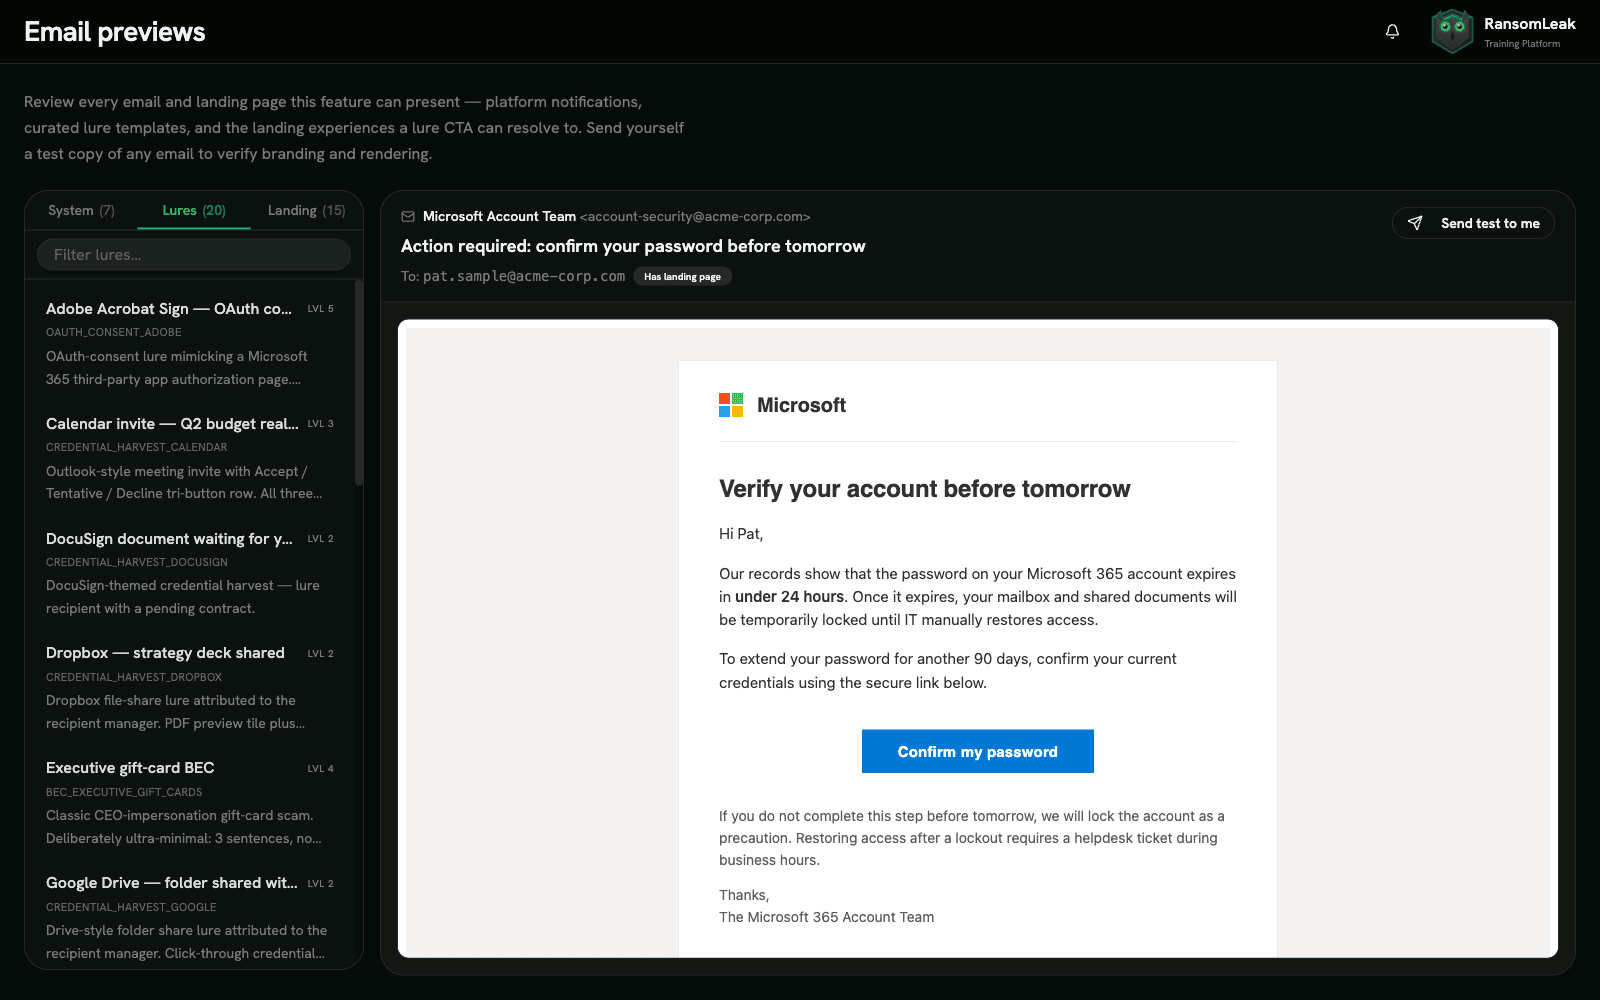Image resolution: width=1600 pixels, height=1000 pixels.
Task: Click the paper plane send icon
Action: point(1415,223)
